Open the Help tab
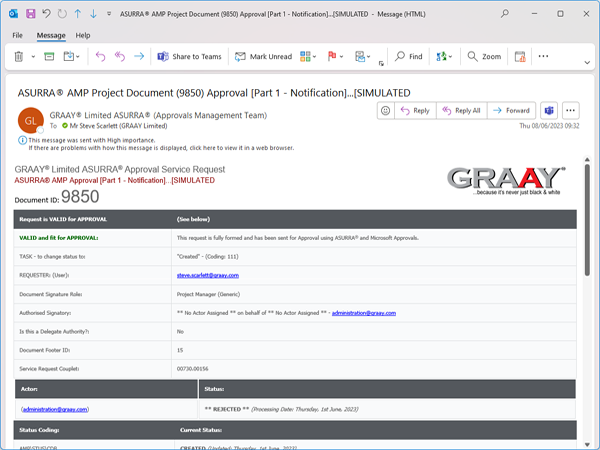600x450 pixels. coord(83,35)
